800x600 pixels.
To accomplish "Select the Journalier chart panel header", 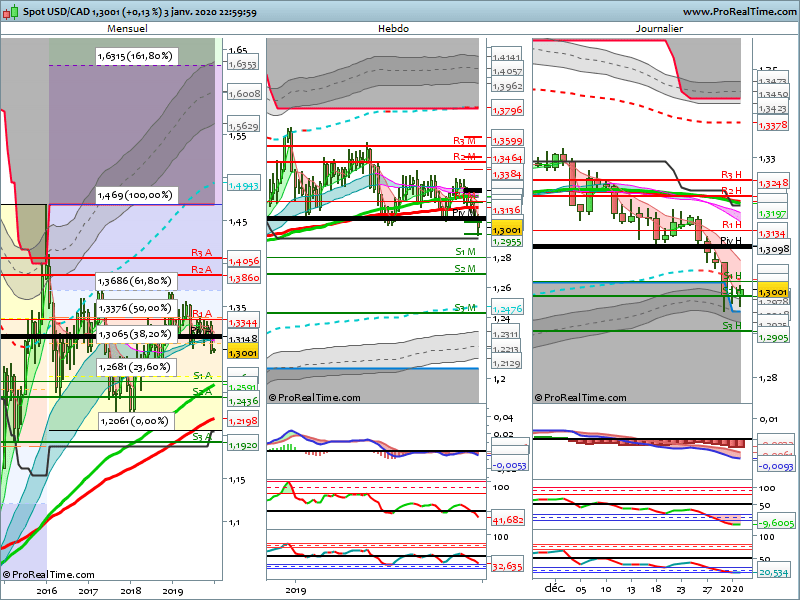I will click(659, 29).
